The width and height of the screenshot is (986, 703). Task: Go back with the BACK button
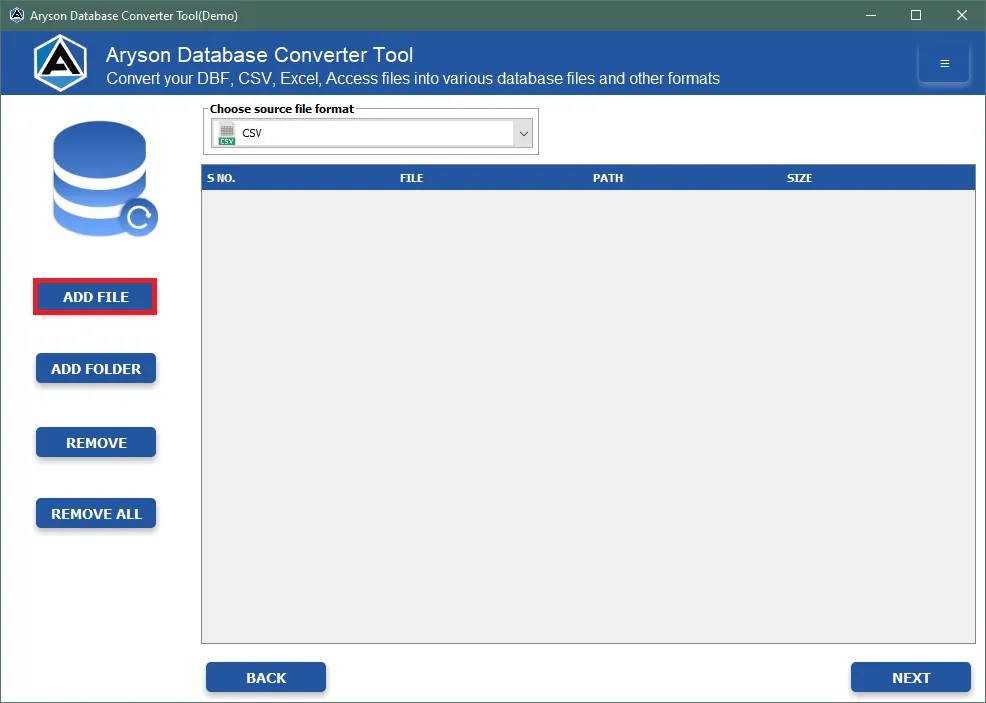pyautogui.click(x=266, y=677)
